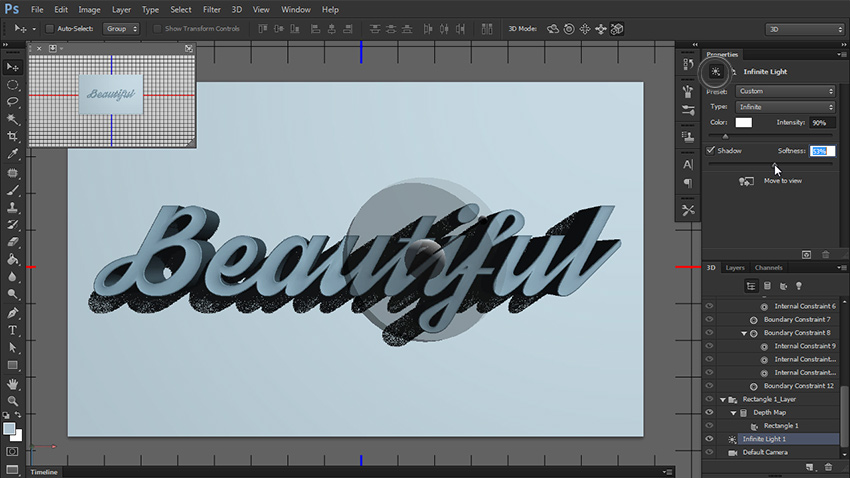850x478 pixels.
Task: Open the light Type dropdown
Action: coord(785,106)
